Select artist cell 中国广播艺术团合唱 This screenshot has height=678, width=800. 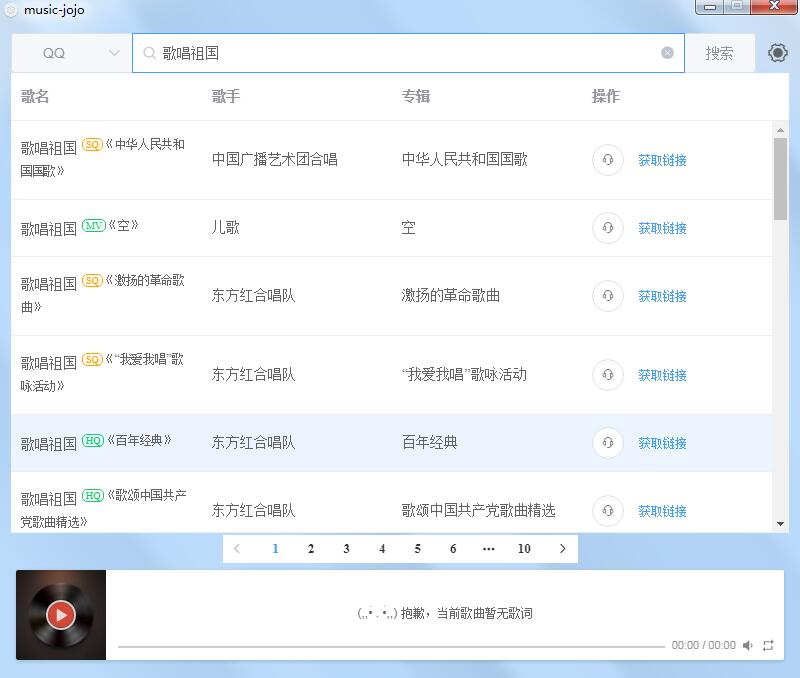274,159
